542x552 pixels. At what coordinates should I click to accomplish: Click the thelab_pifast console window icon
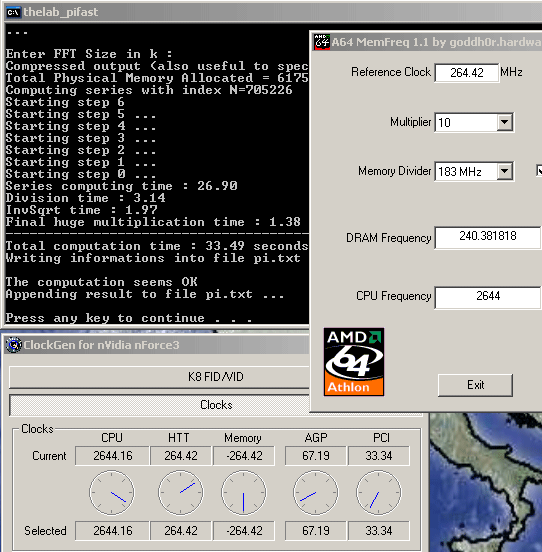13,12
